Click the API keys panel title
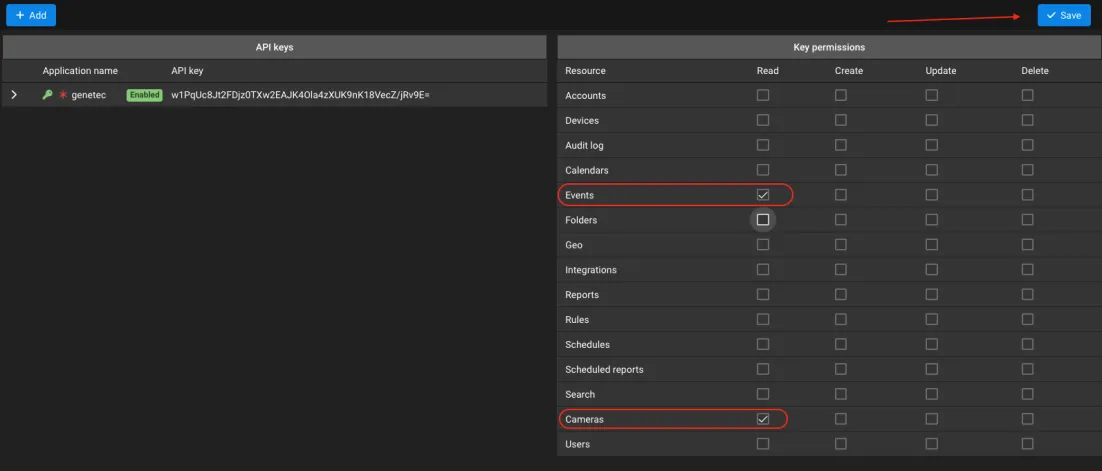This screenshot has width=1102, height=471. pos(274,47)
